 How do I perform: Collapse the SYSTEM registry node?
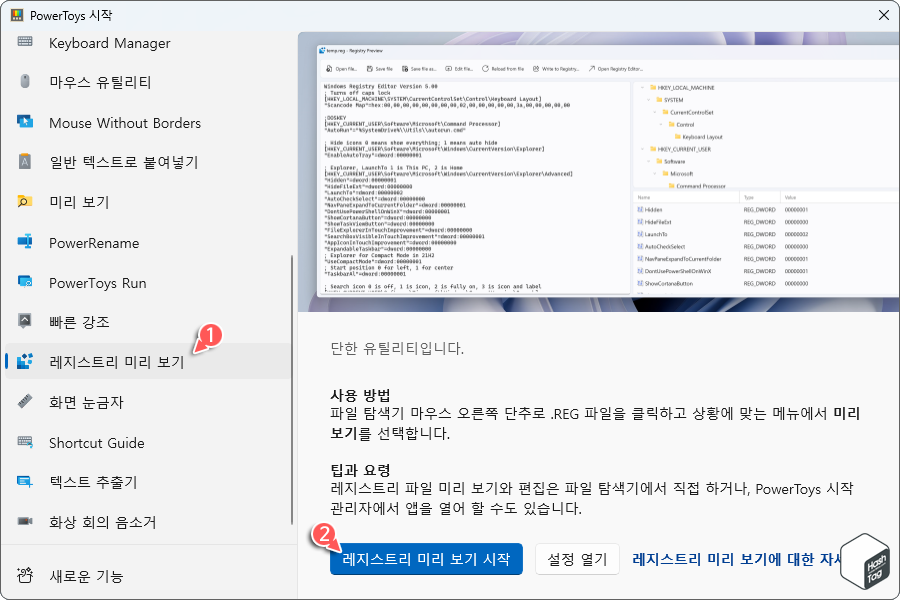(x=648, y=100)
